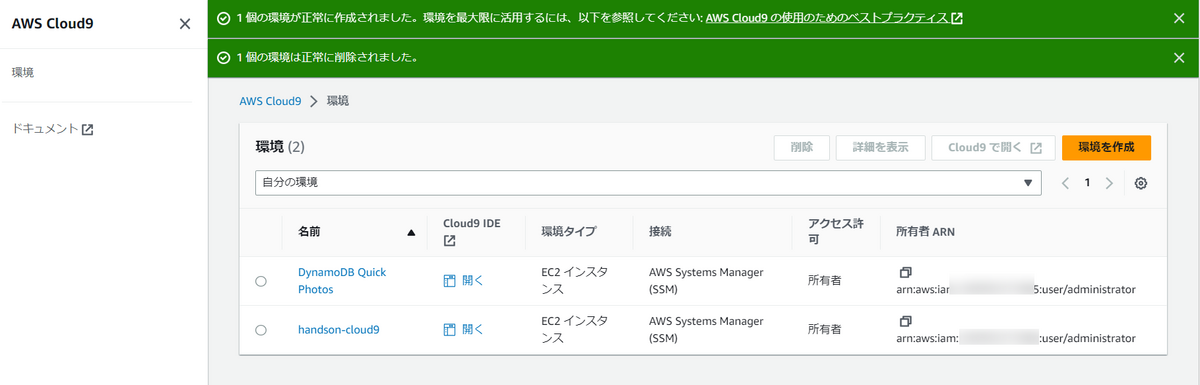Select the handson-cloud9 radio button

tap(261, 330)
